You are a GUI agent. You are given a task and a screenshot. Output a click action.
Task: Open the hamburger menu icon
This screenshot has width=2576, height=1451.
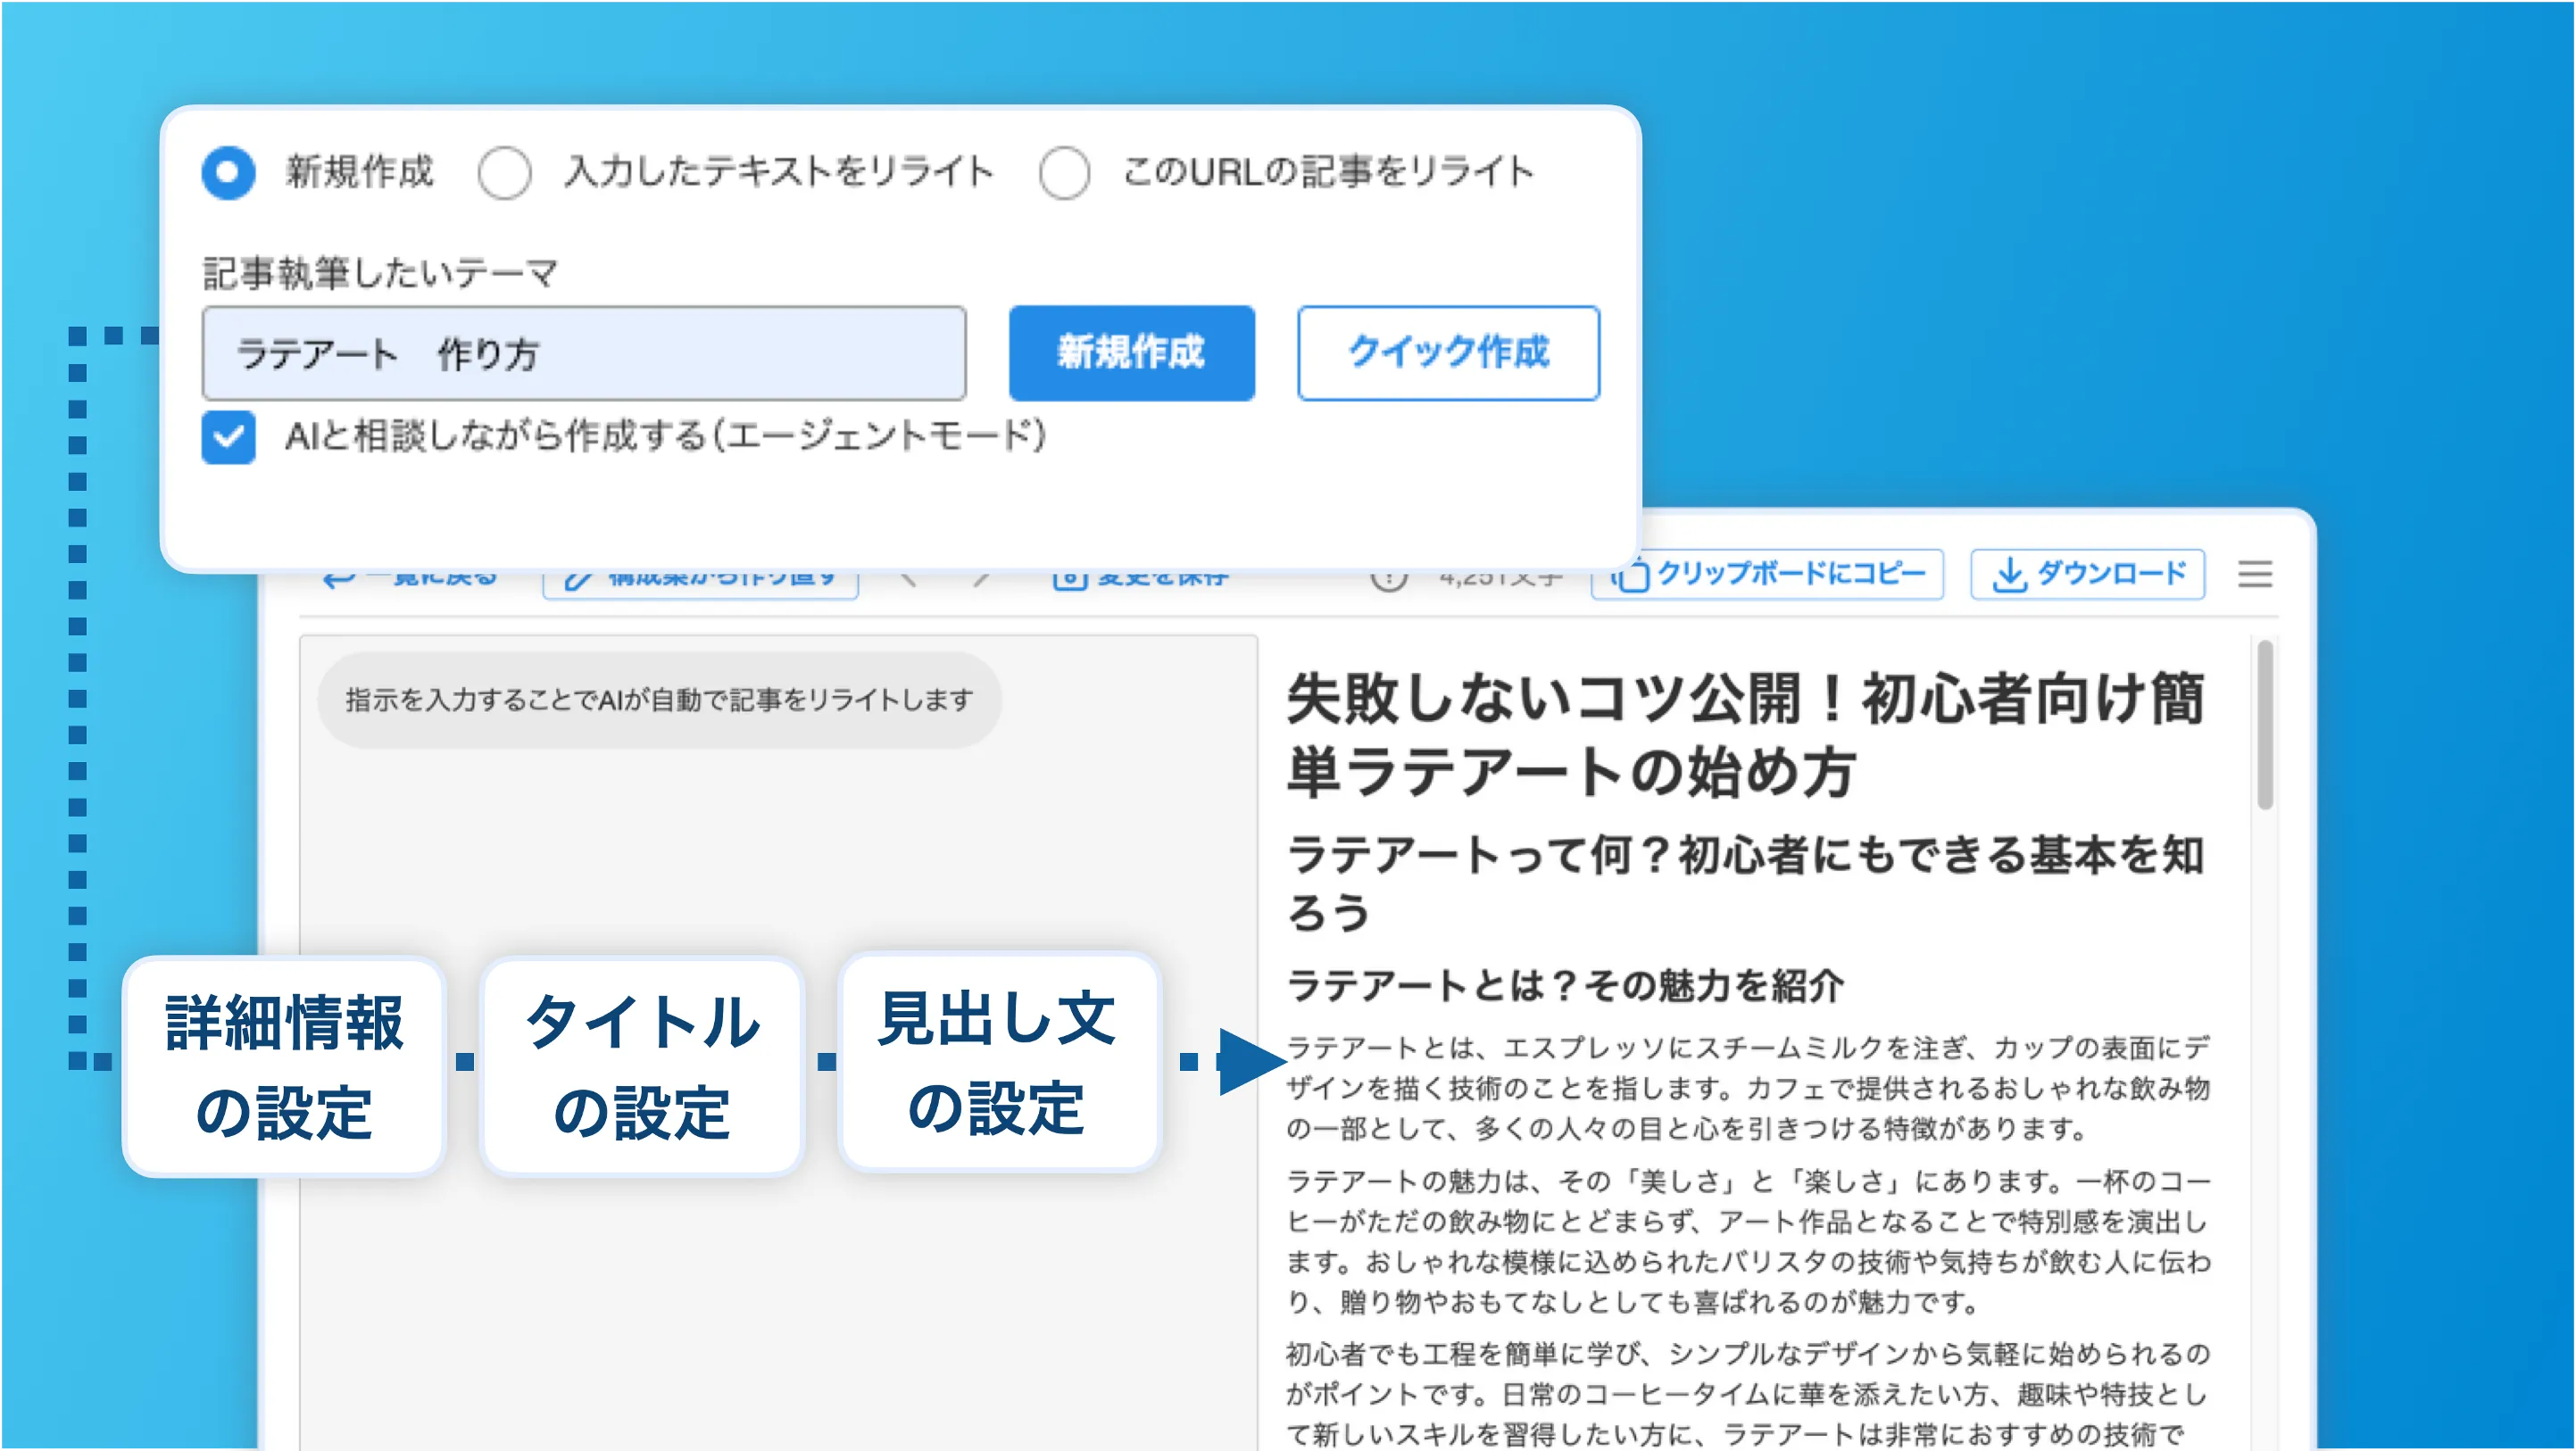coord(2254,574)
